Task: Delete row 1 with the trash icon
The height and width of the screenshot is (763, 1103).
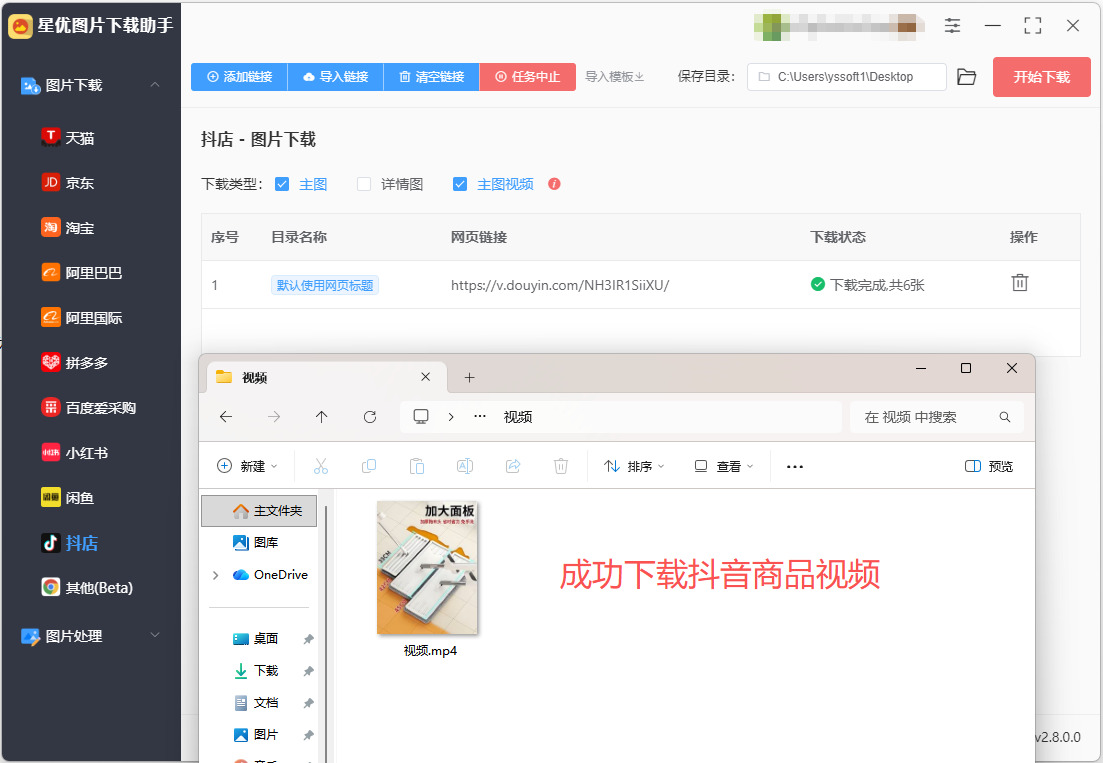Action: point(1020,283)
